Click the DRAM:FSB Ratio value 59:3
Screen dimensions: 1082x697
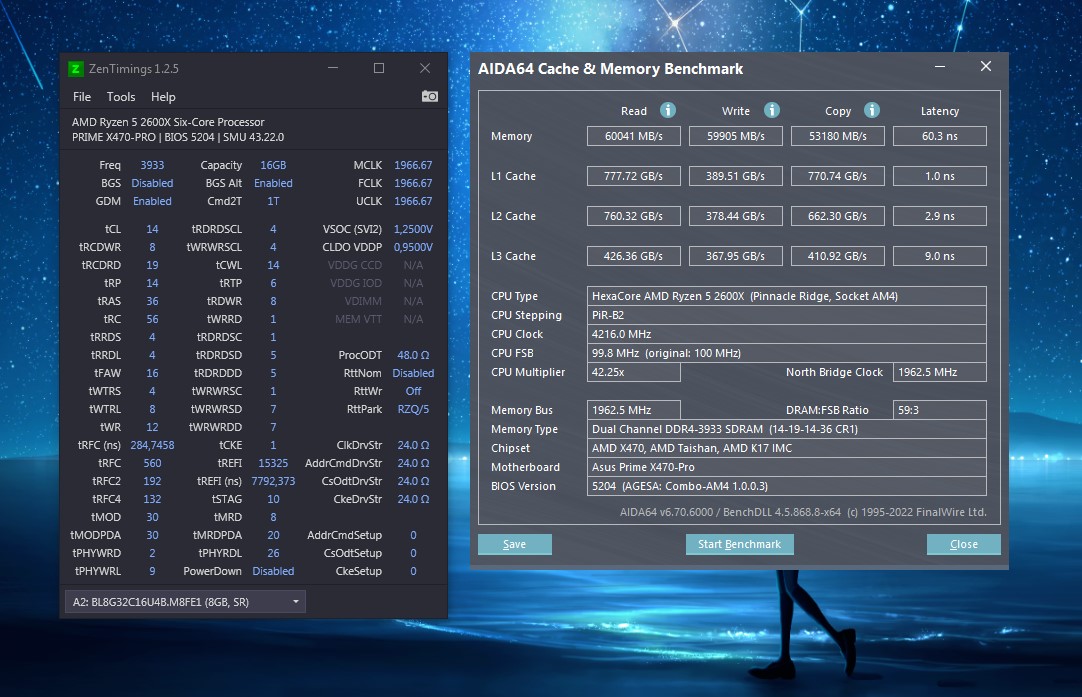coord(940,410)
